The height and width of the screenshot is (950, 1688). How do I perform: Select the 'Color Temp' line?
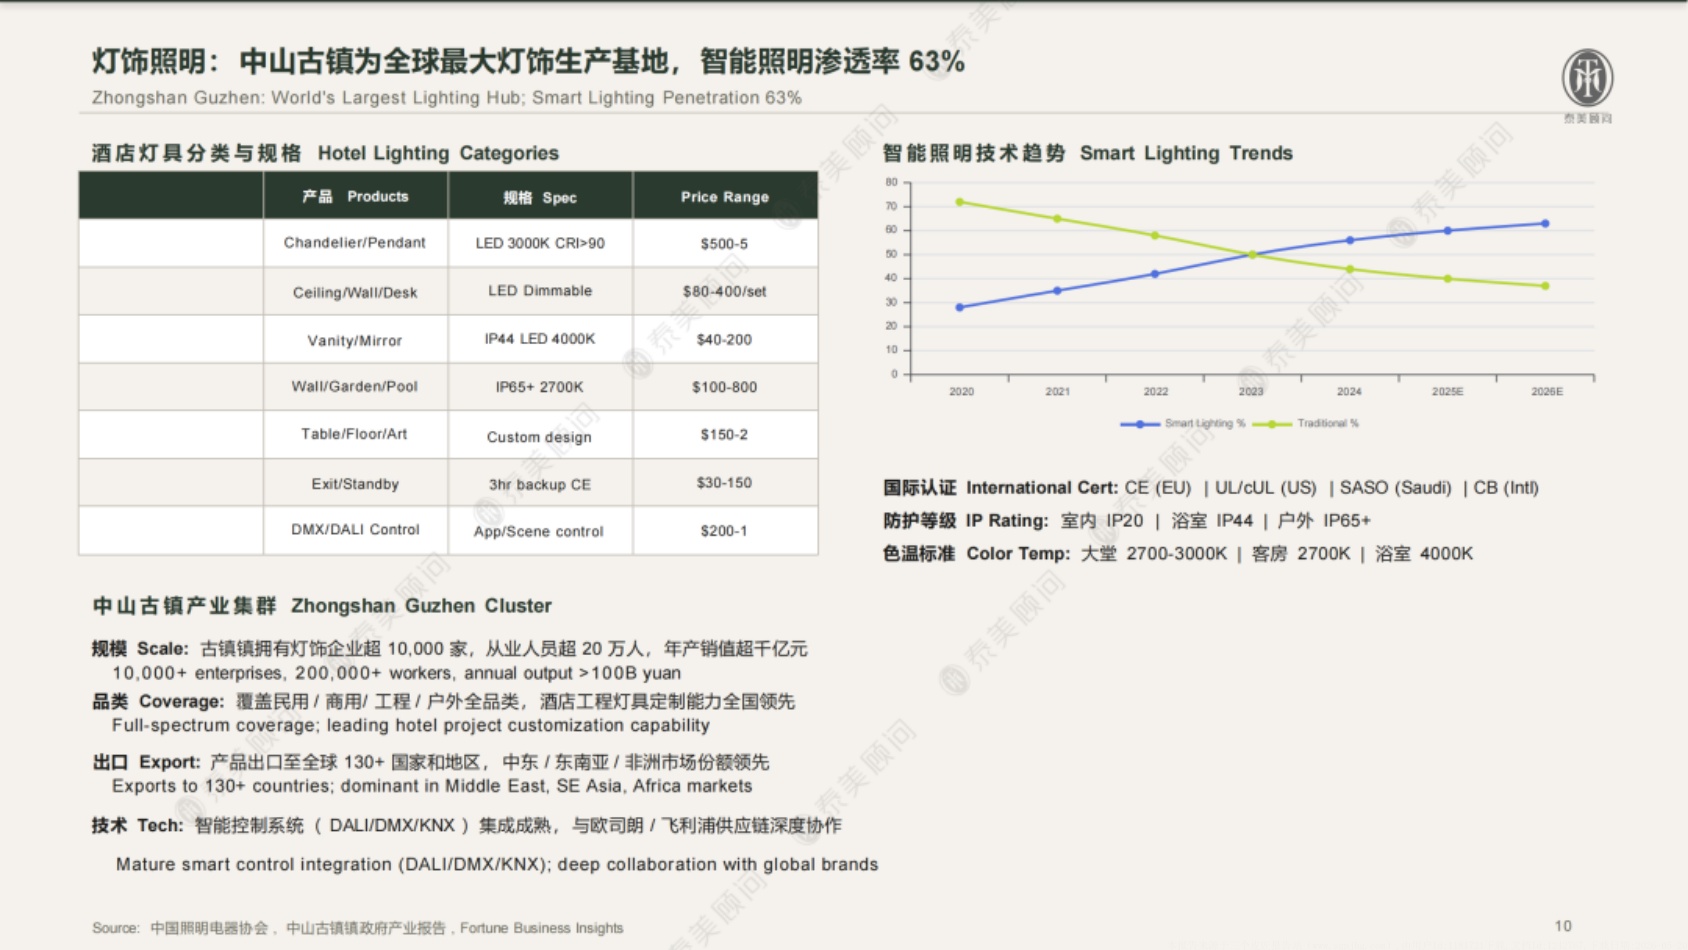(x=1178, y=554)
